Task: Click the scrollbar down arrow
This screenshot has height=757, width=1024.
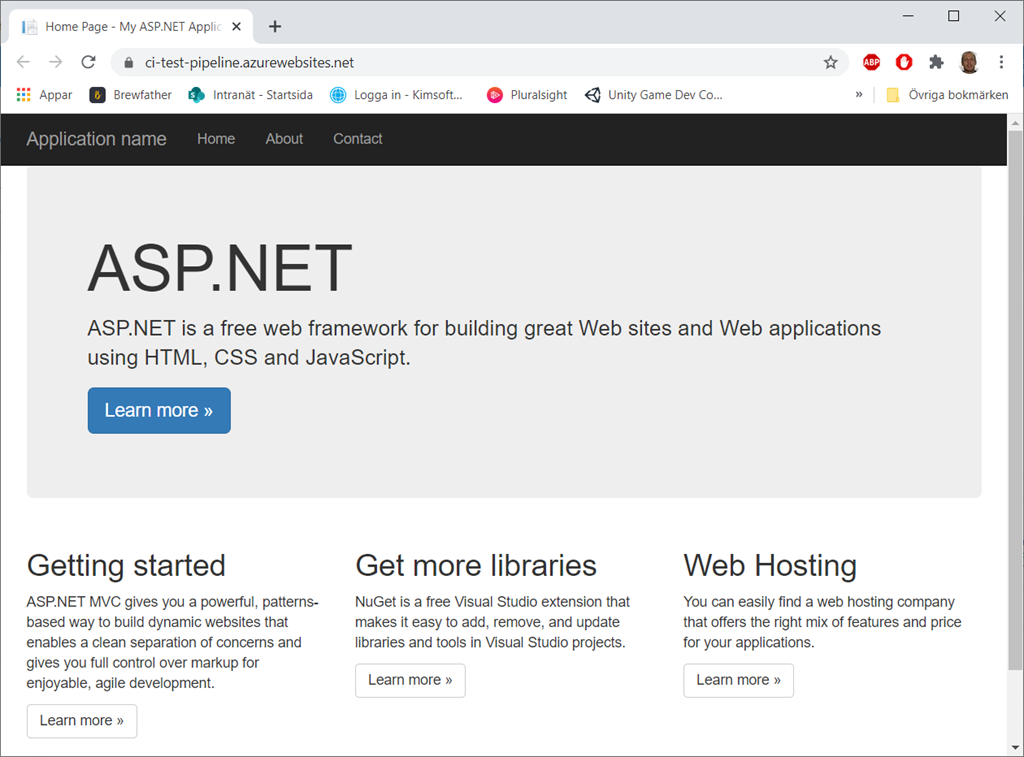Action: pos(1016,748)
